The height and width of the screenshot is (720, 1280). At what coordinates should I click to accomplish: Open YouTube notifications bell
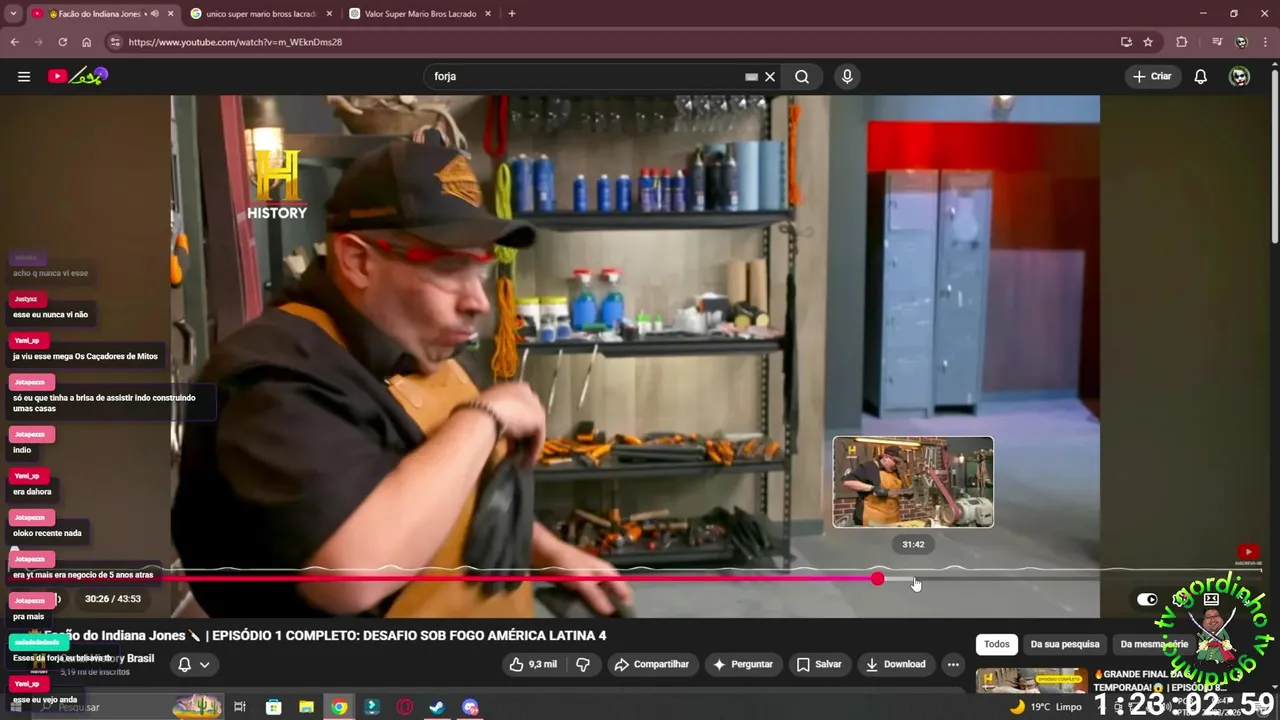coord(1201,76)
